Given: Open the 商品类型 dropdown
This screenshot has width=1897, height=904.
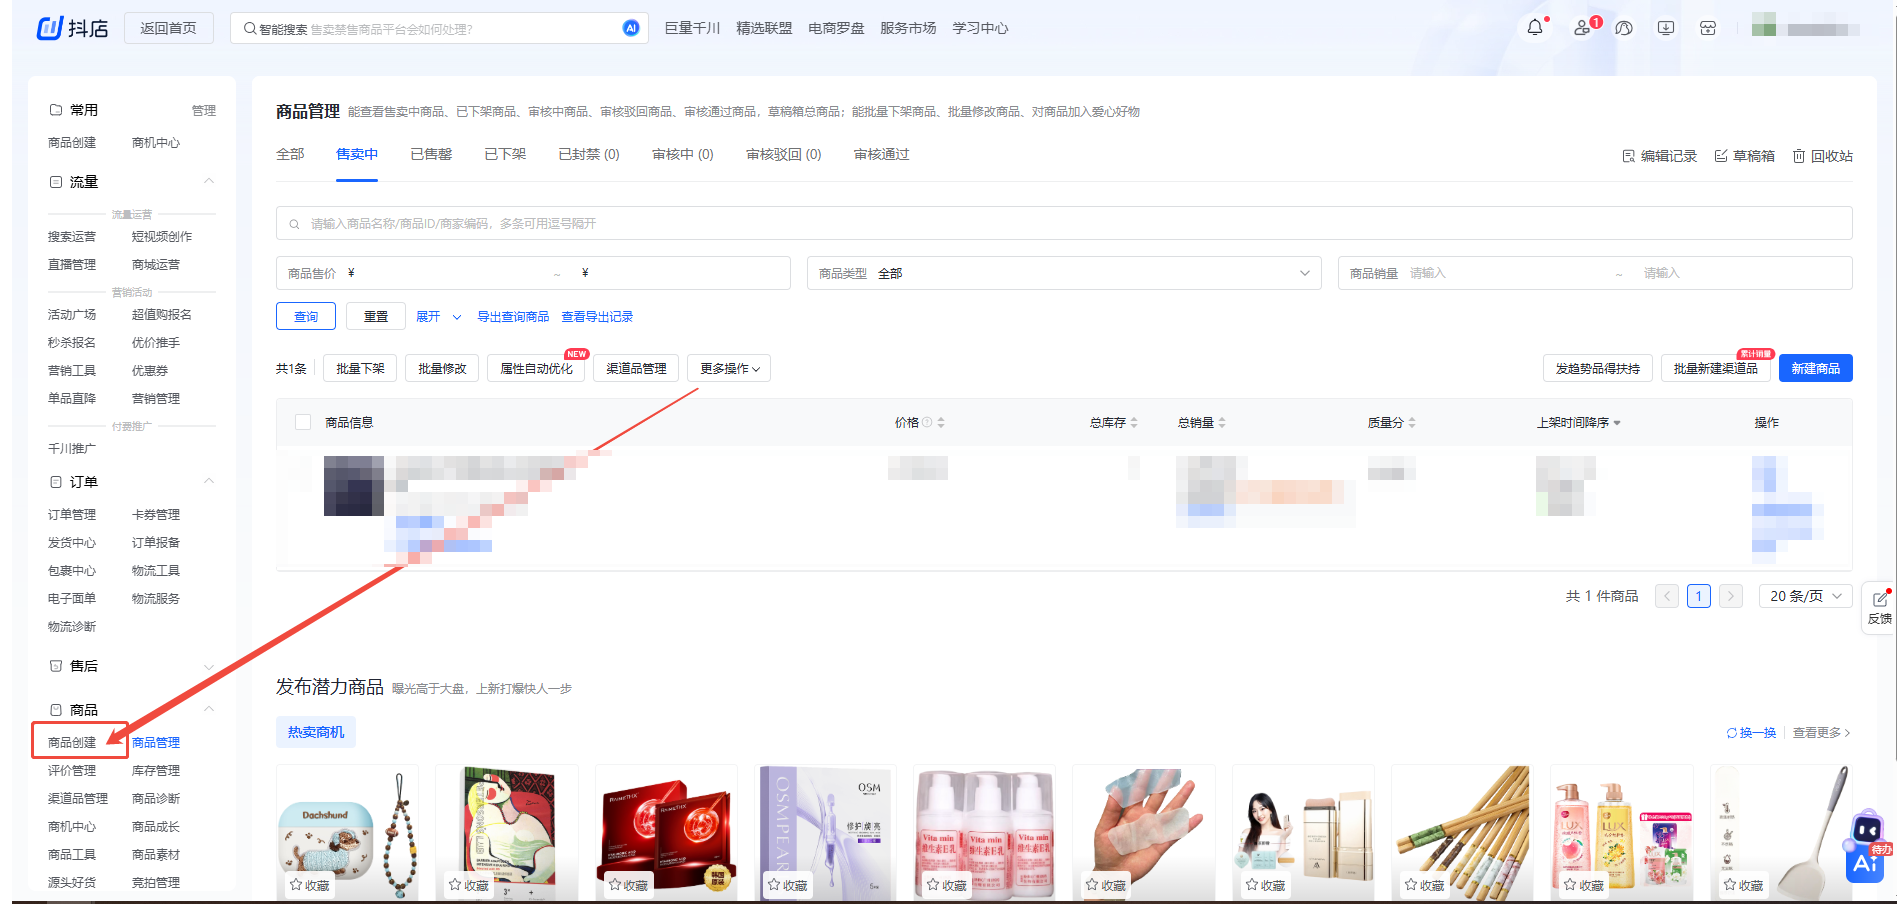Looking at the screenshot, I should pos(1063,273).
